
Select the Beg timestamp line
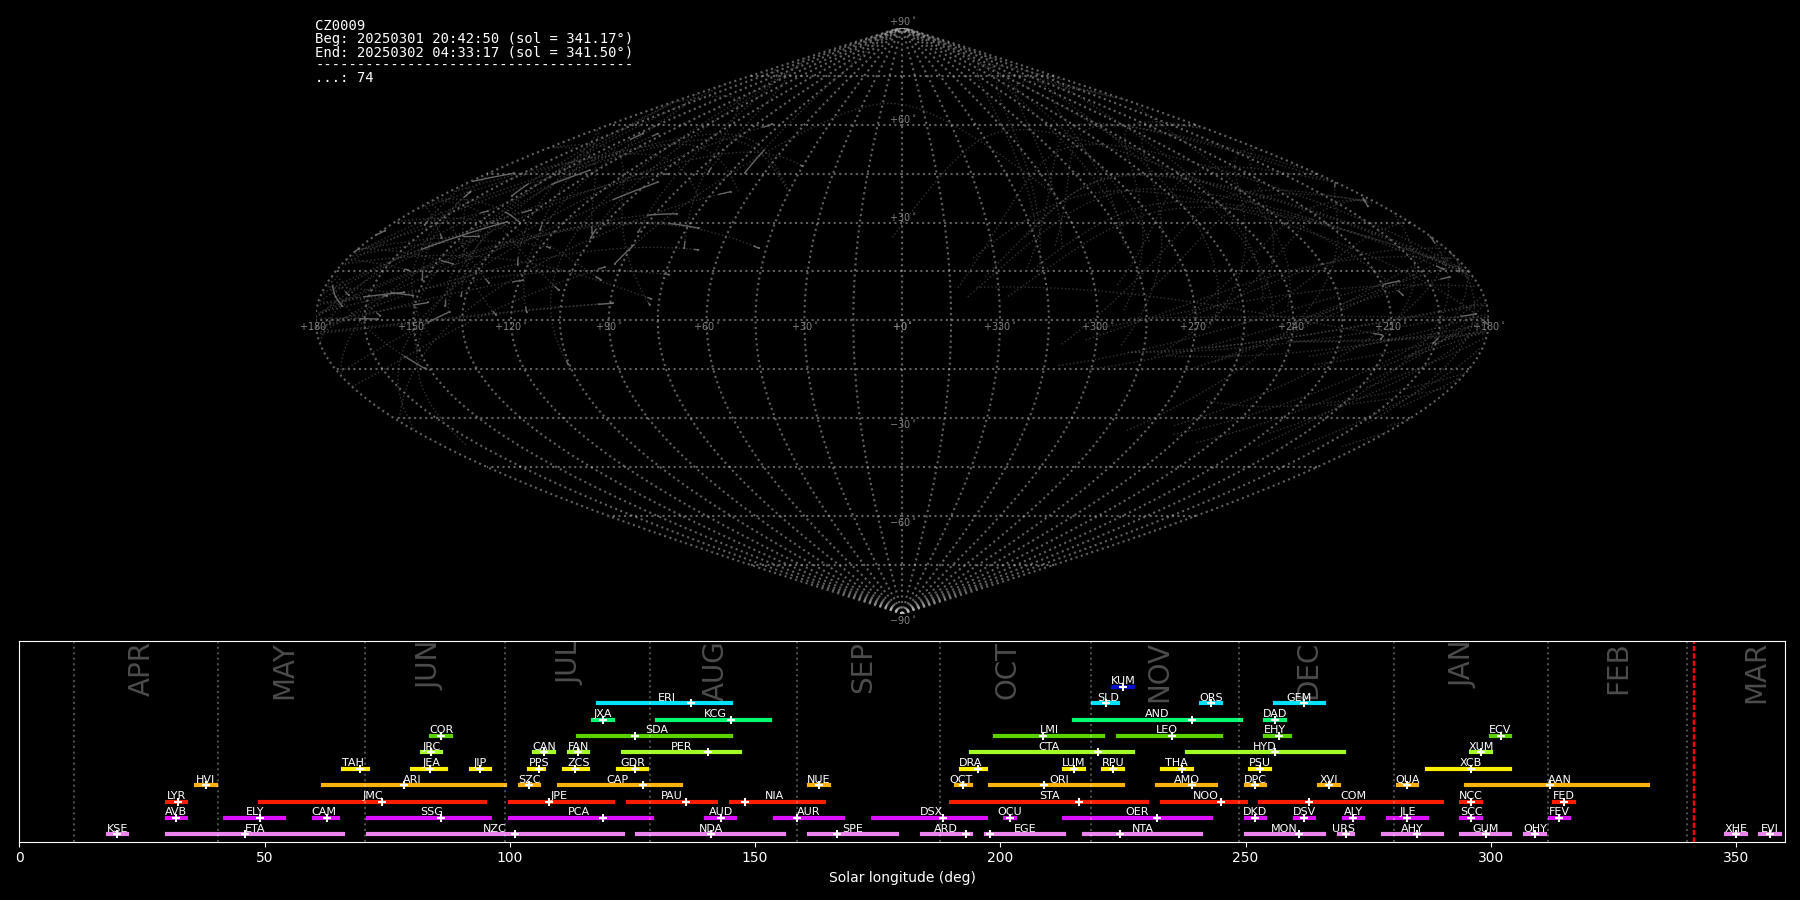pos(474,38)
